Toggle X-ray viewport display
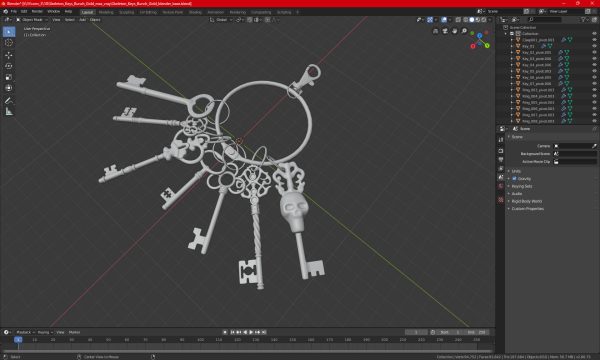Image resolution: width=600 pixels, height=360 pixels. [458, 20]
